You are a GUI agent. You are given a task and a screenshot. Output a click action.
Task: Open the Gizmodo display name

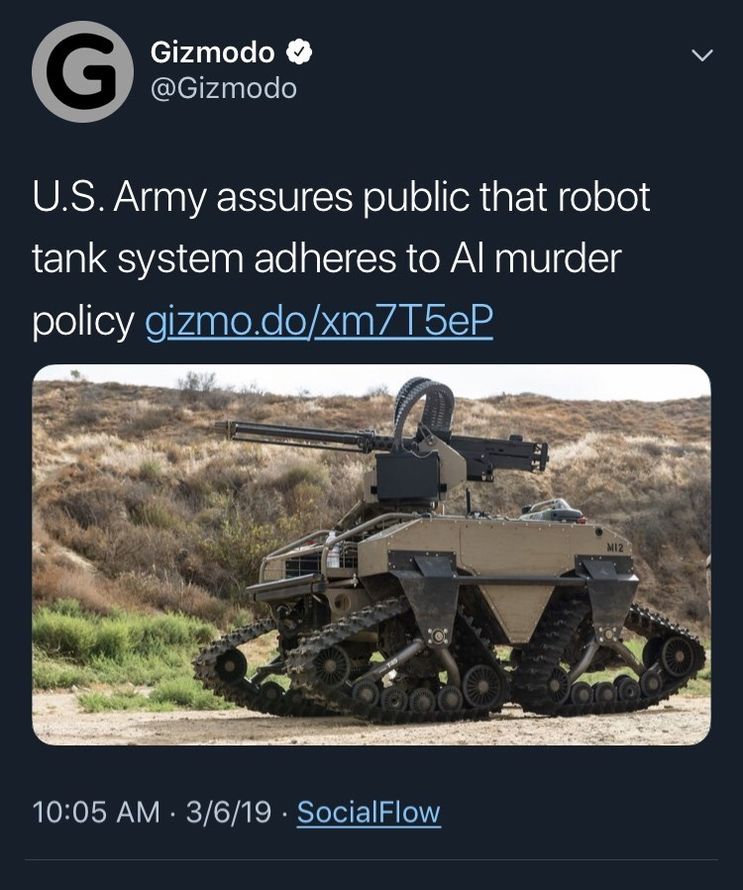(x=212, y=53)
